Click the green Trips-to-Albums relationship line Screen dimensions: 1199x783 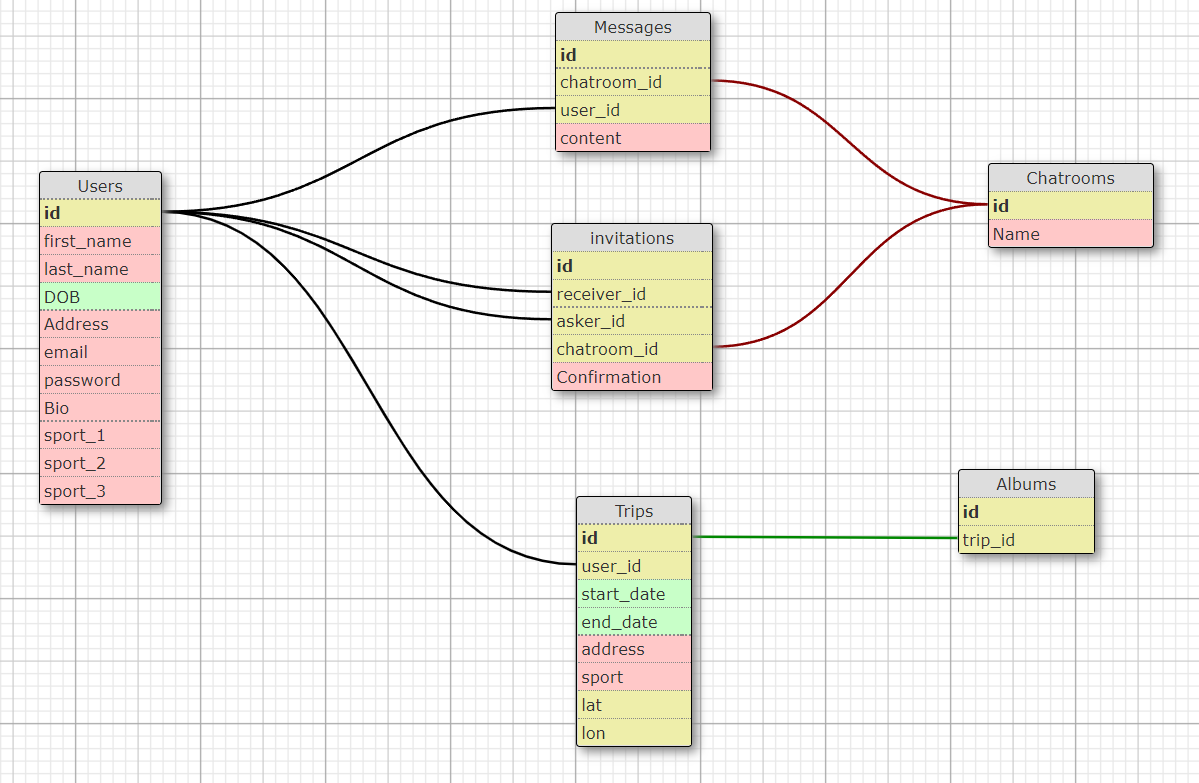point(825,538)
